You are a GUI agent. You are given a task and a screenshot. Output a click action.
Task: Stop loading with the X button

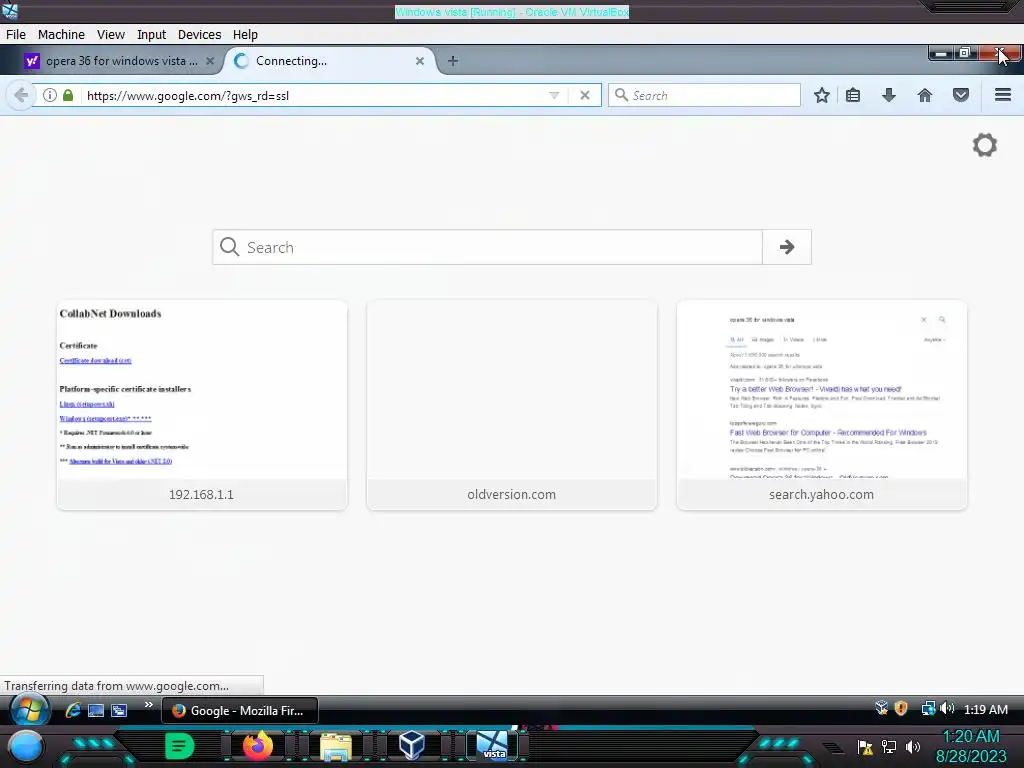pyautogui.click(x=584, y=95)
